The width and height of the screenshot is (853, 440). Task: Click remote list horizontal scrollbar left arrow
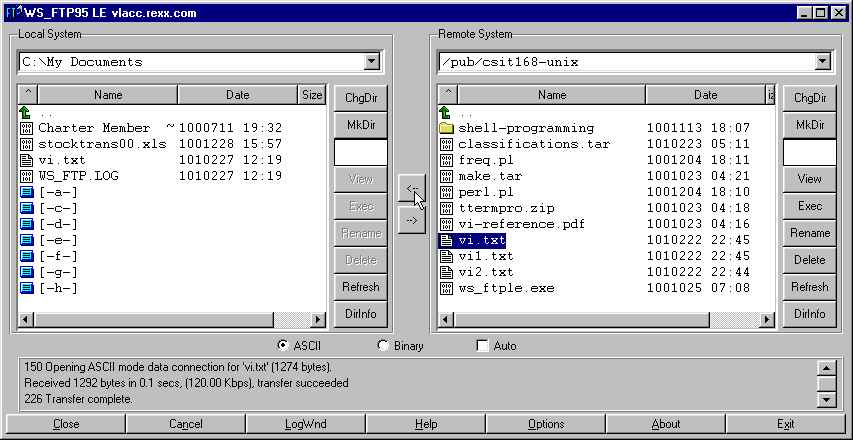(x=446, y=319)
